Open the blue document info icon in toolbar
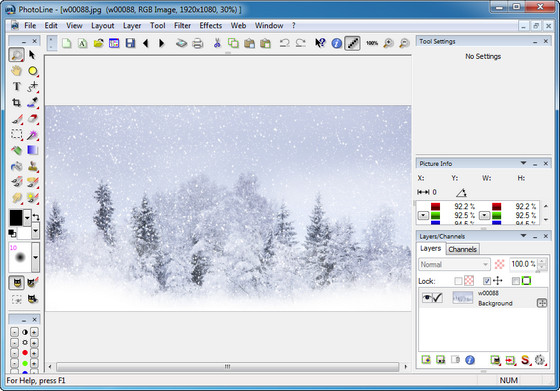 point(336,43)
